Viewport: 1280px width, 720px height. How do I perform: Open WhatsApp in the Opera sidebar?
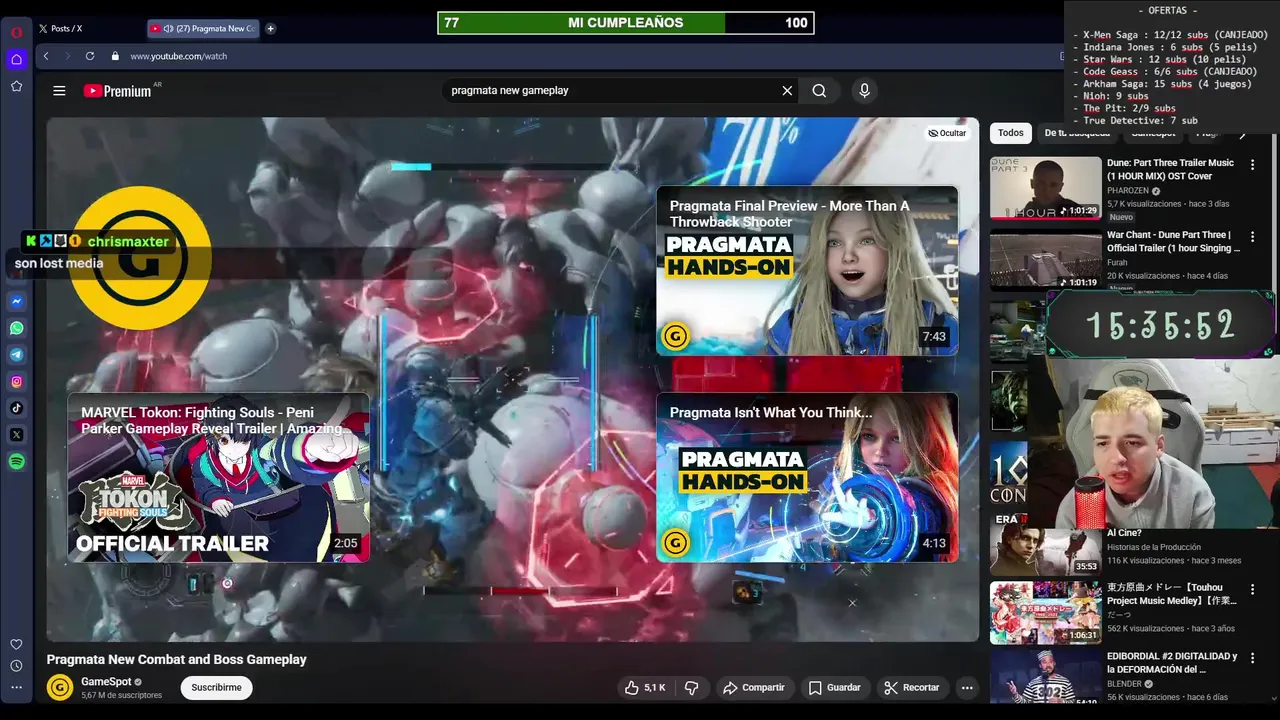coord(16,328)
